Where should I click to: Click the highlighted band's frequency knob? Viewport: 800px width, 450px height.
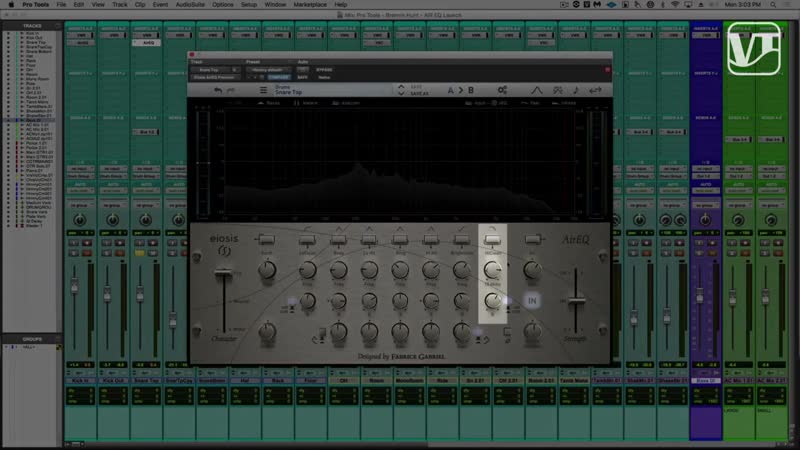tap(492, 269)
